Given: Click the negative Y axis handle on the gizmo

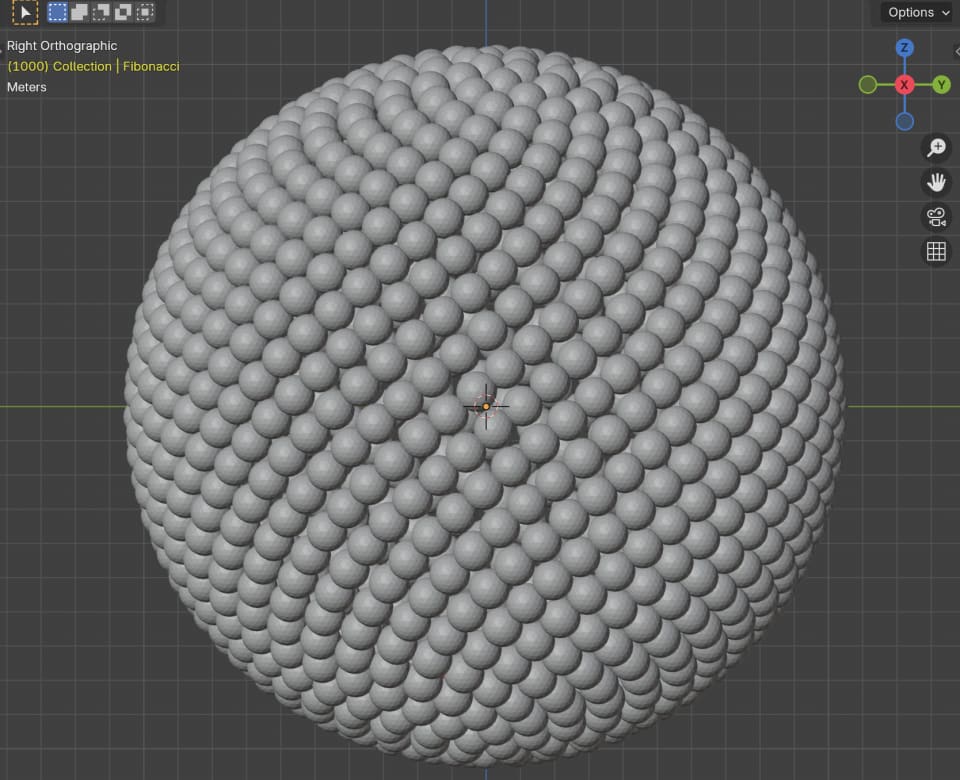Looking at the screenshot, I should click(x=867, y=85).
